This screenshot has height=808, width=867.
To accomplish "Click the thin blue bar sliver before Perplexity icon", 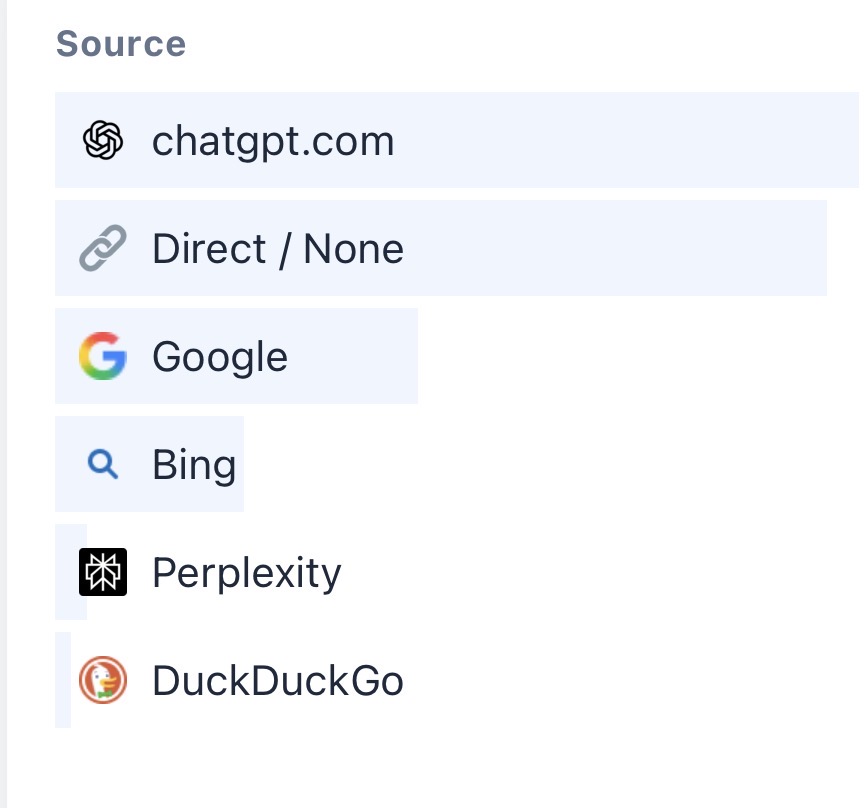I will pos(66,572).
